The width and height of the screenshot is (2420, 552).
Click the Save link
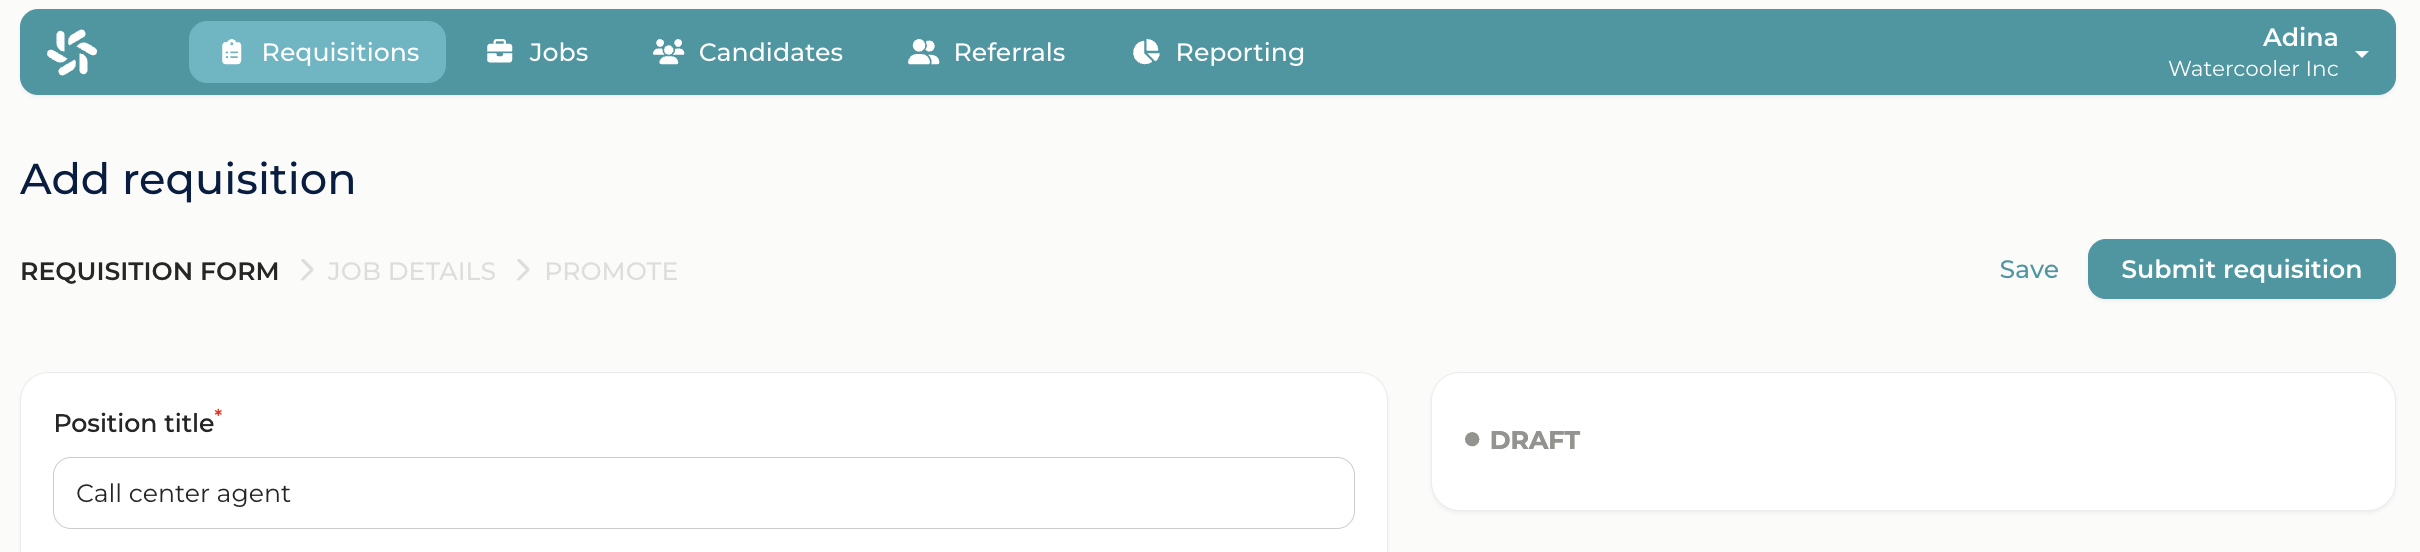point(2028,270)
